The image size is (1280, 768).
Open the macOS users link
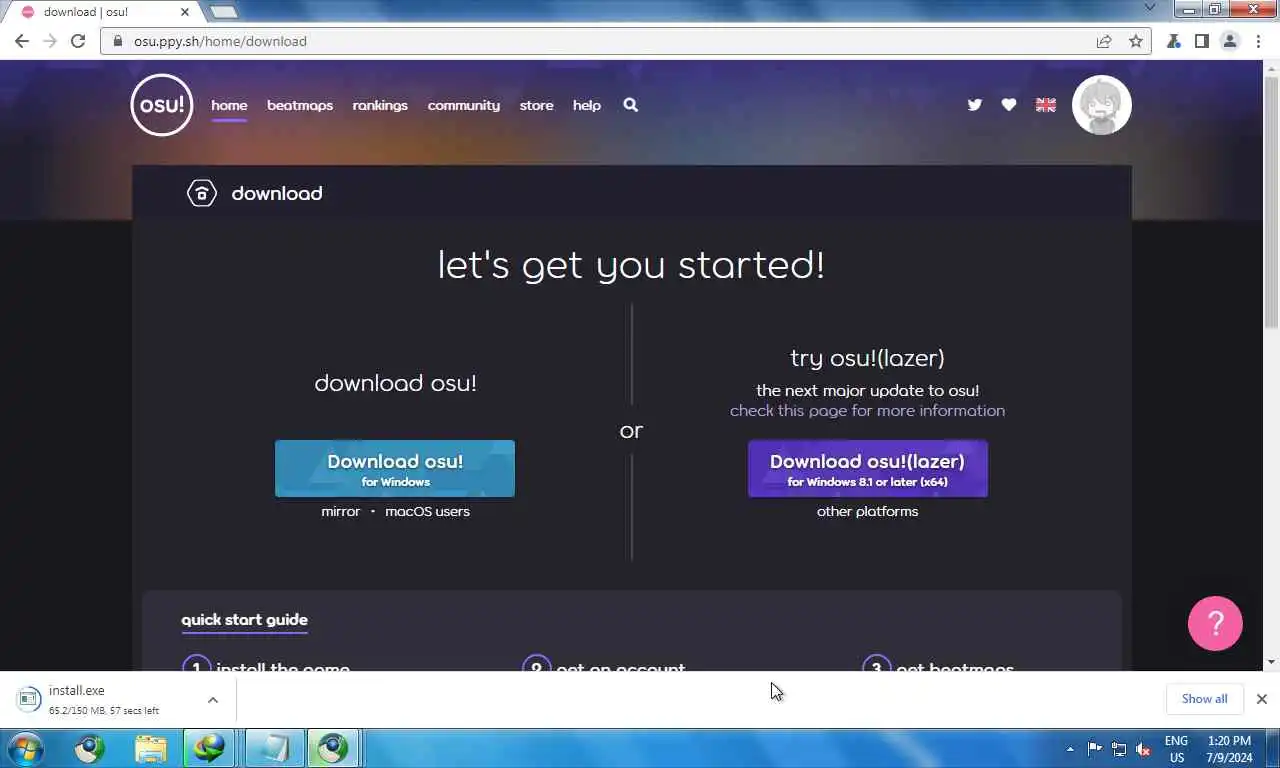pyautogui.click(x=427, y=511)
